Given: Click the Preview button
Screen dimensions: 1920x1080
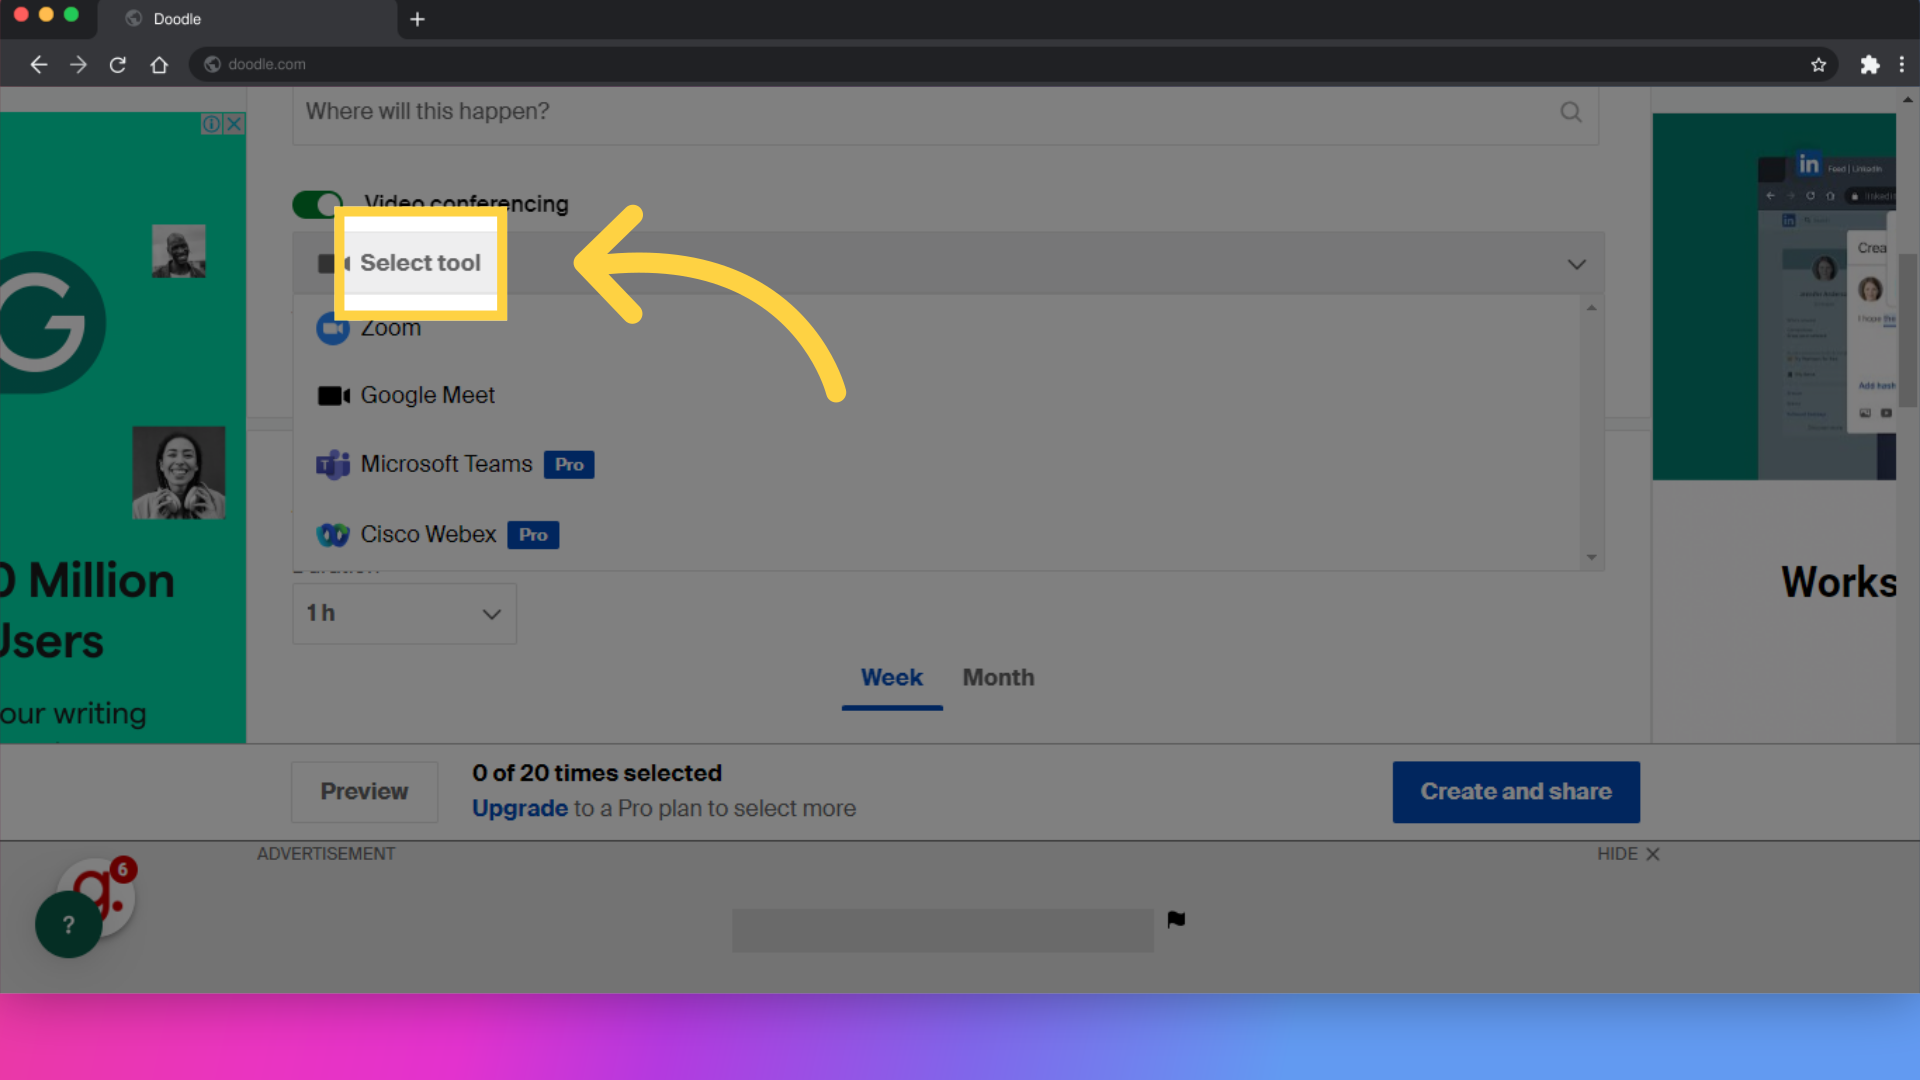Looking at the screenshot, I should 364,792.
